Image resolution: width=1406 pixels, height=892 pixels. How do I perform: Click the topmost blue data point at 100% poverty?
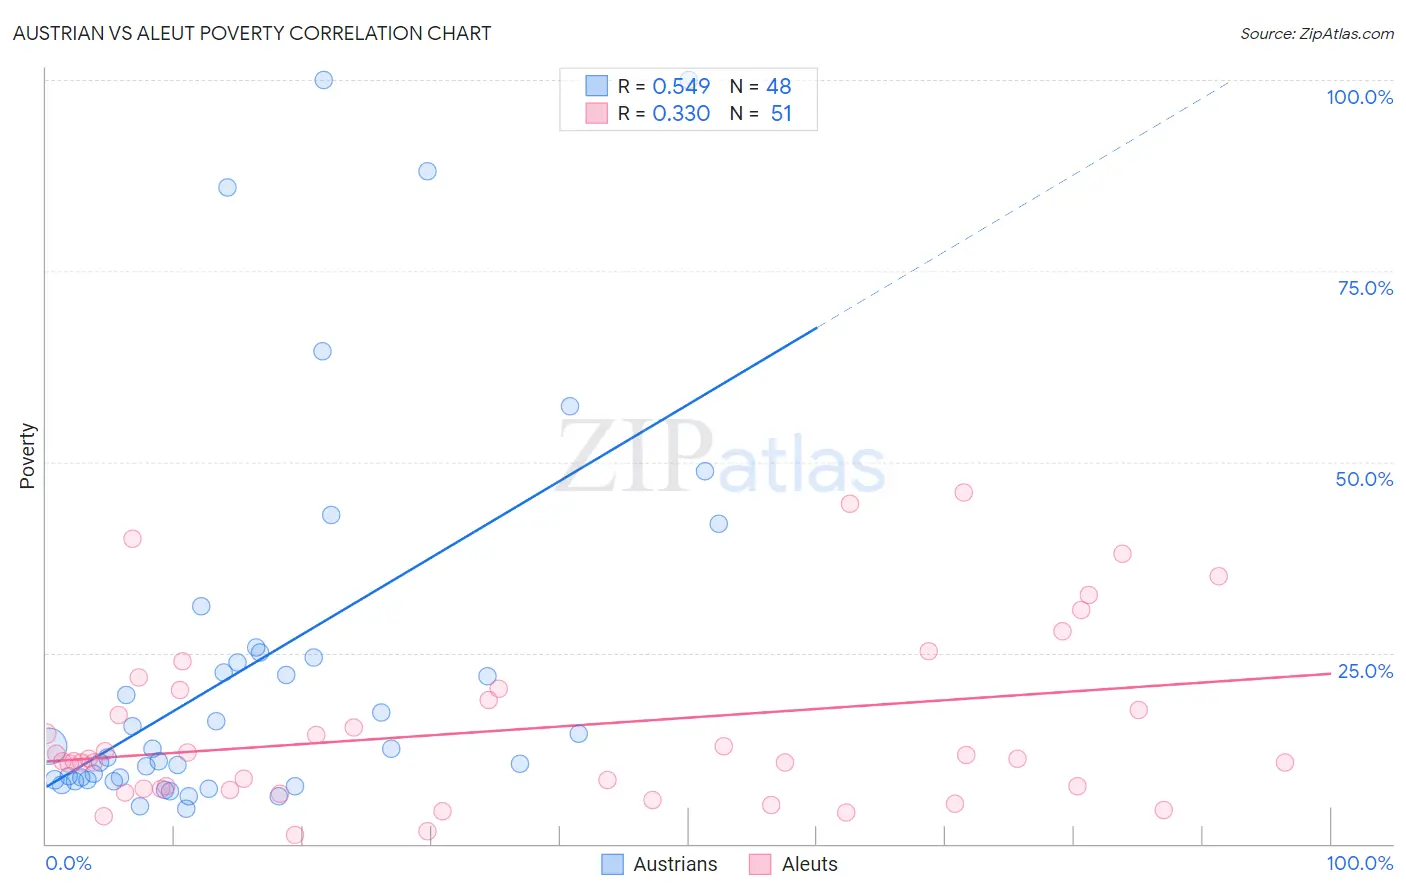click(324, 80)
